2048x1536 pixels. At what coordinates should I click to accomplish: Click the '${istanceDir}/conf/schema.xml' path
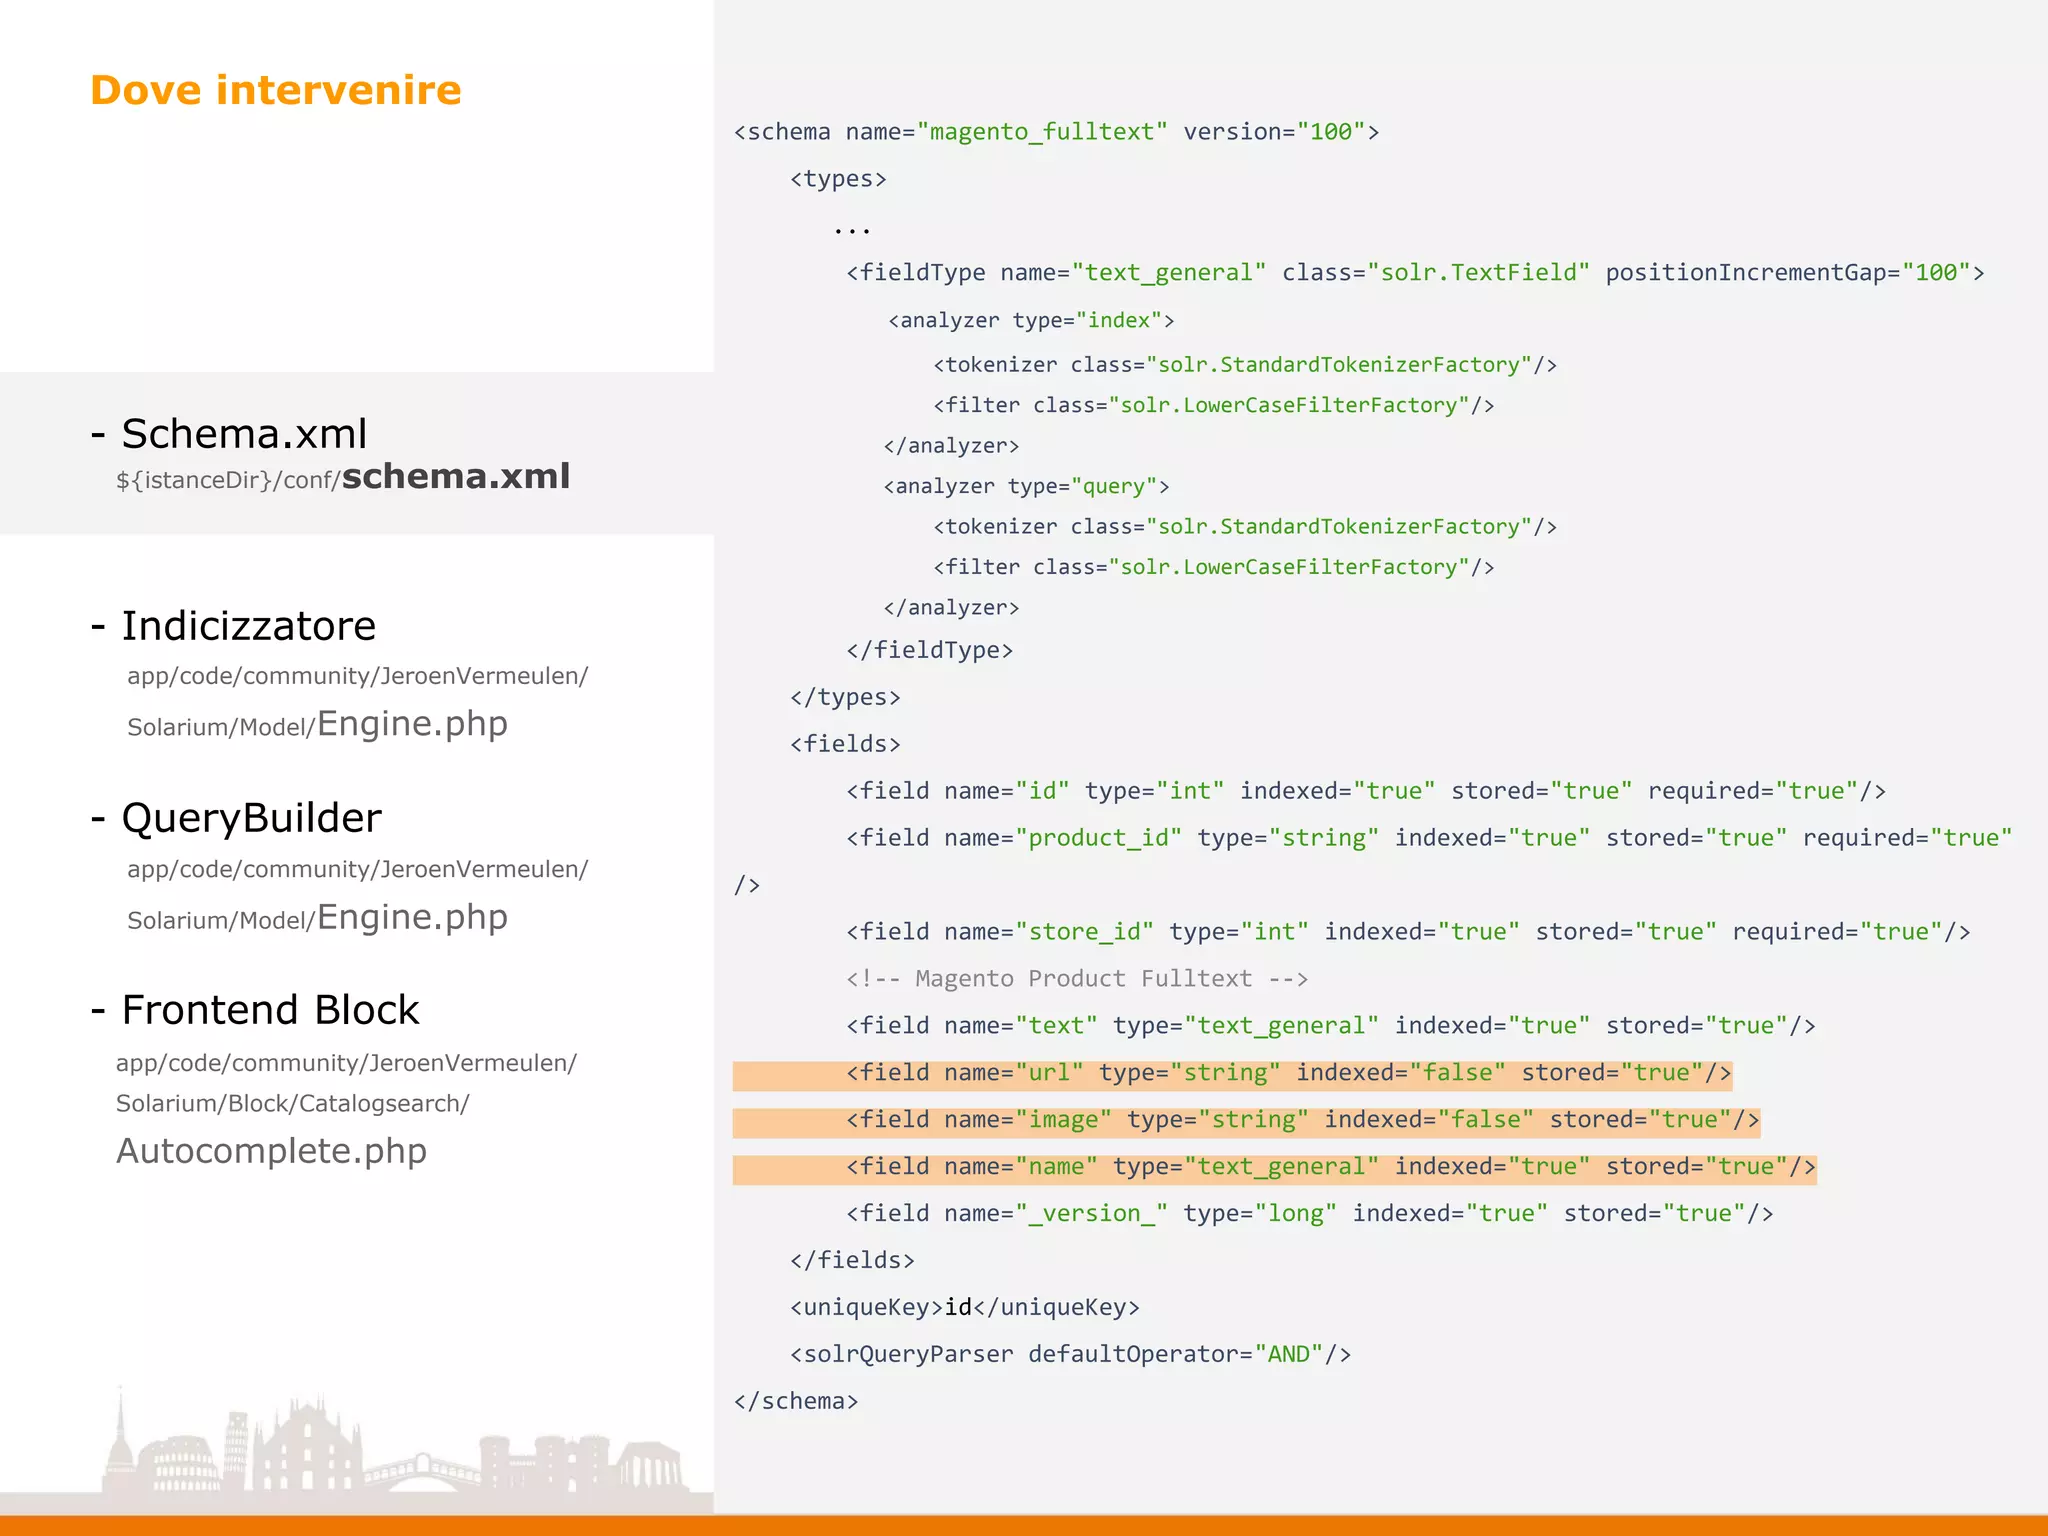pos(343,477)
